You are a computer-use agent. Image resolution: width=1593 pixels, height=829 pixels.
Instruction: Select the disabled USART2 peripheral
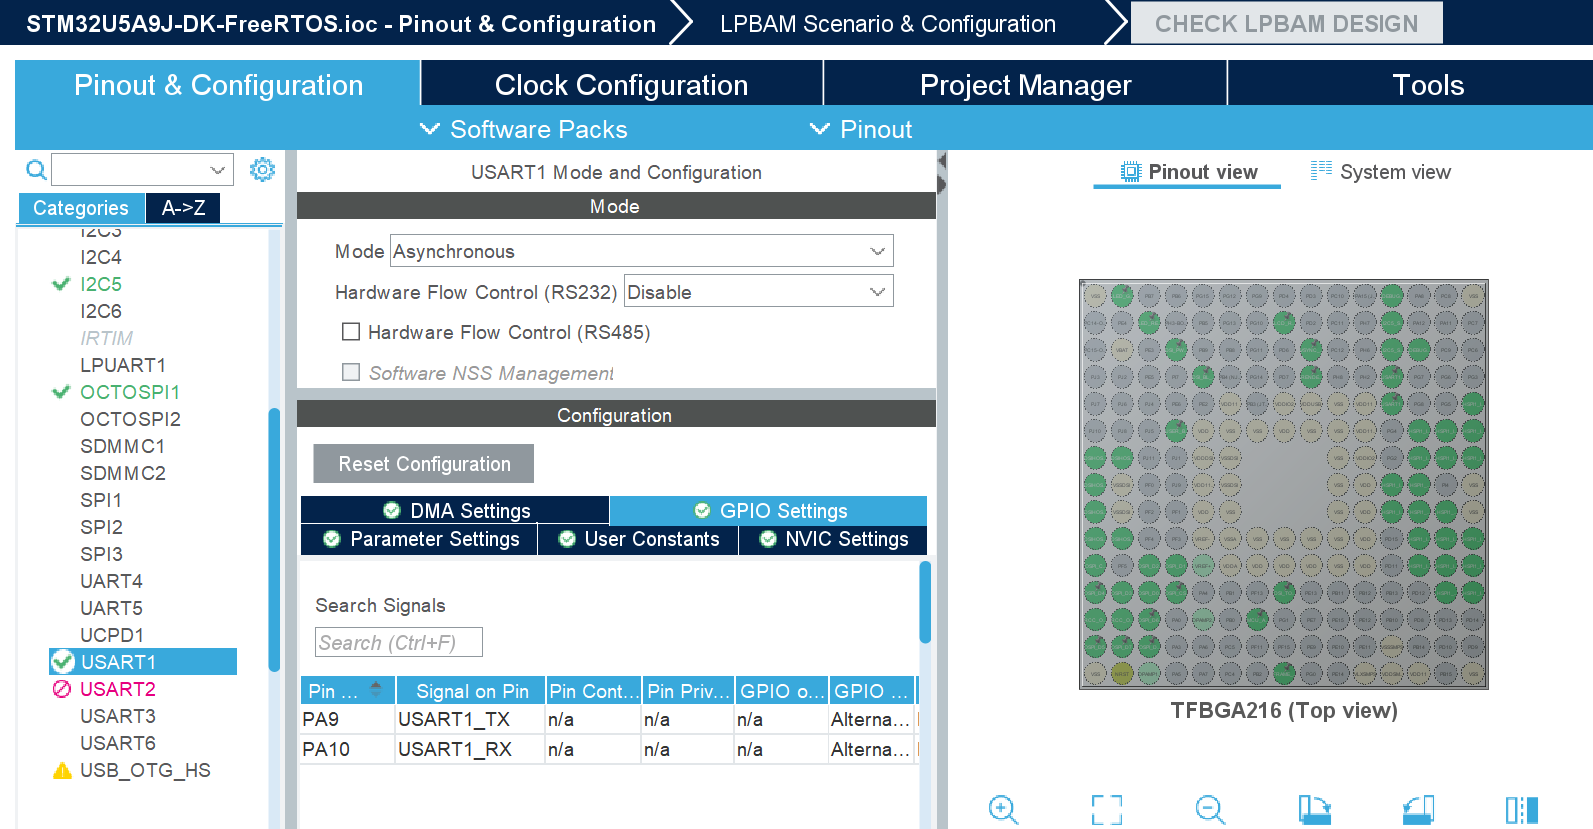[x=117, y=689]
